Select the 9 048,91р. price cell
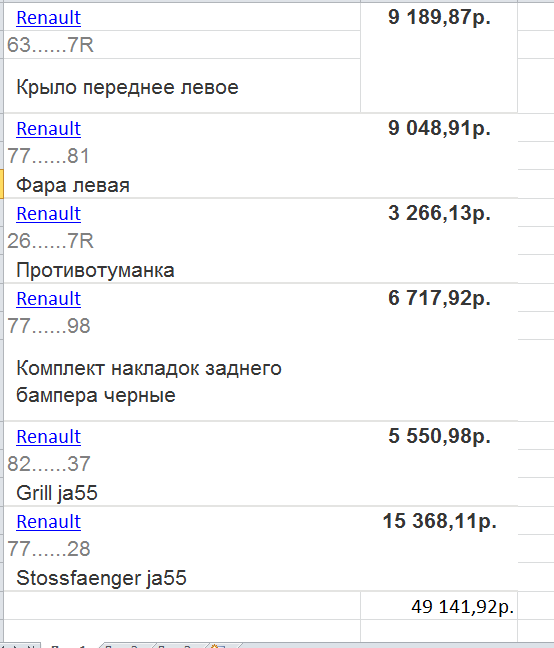 click(439, 155)
